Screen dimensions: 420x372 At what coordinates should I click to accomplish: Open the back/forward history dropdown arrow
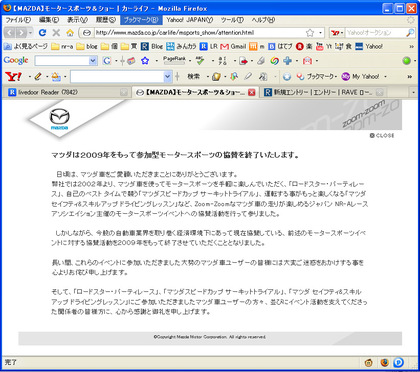pos(30,33)
